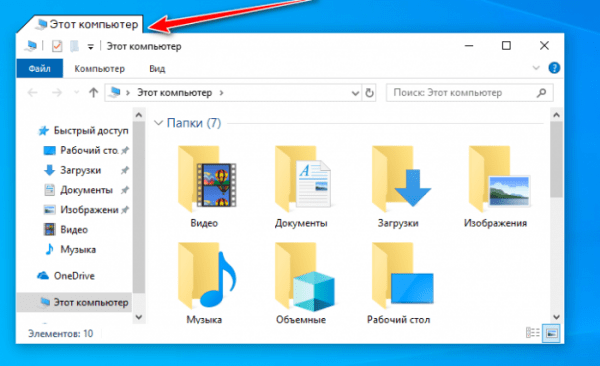Open the Рабочий стол folder icon
Viewport: 600px width, 366px height.
403,276
